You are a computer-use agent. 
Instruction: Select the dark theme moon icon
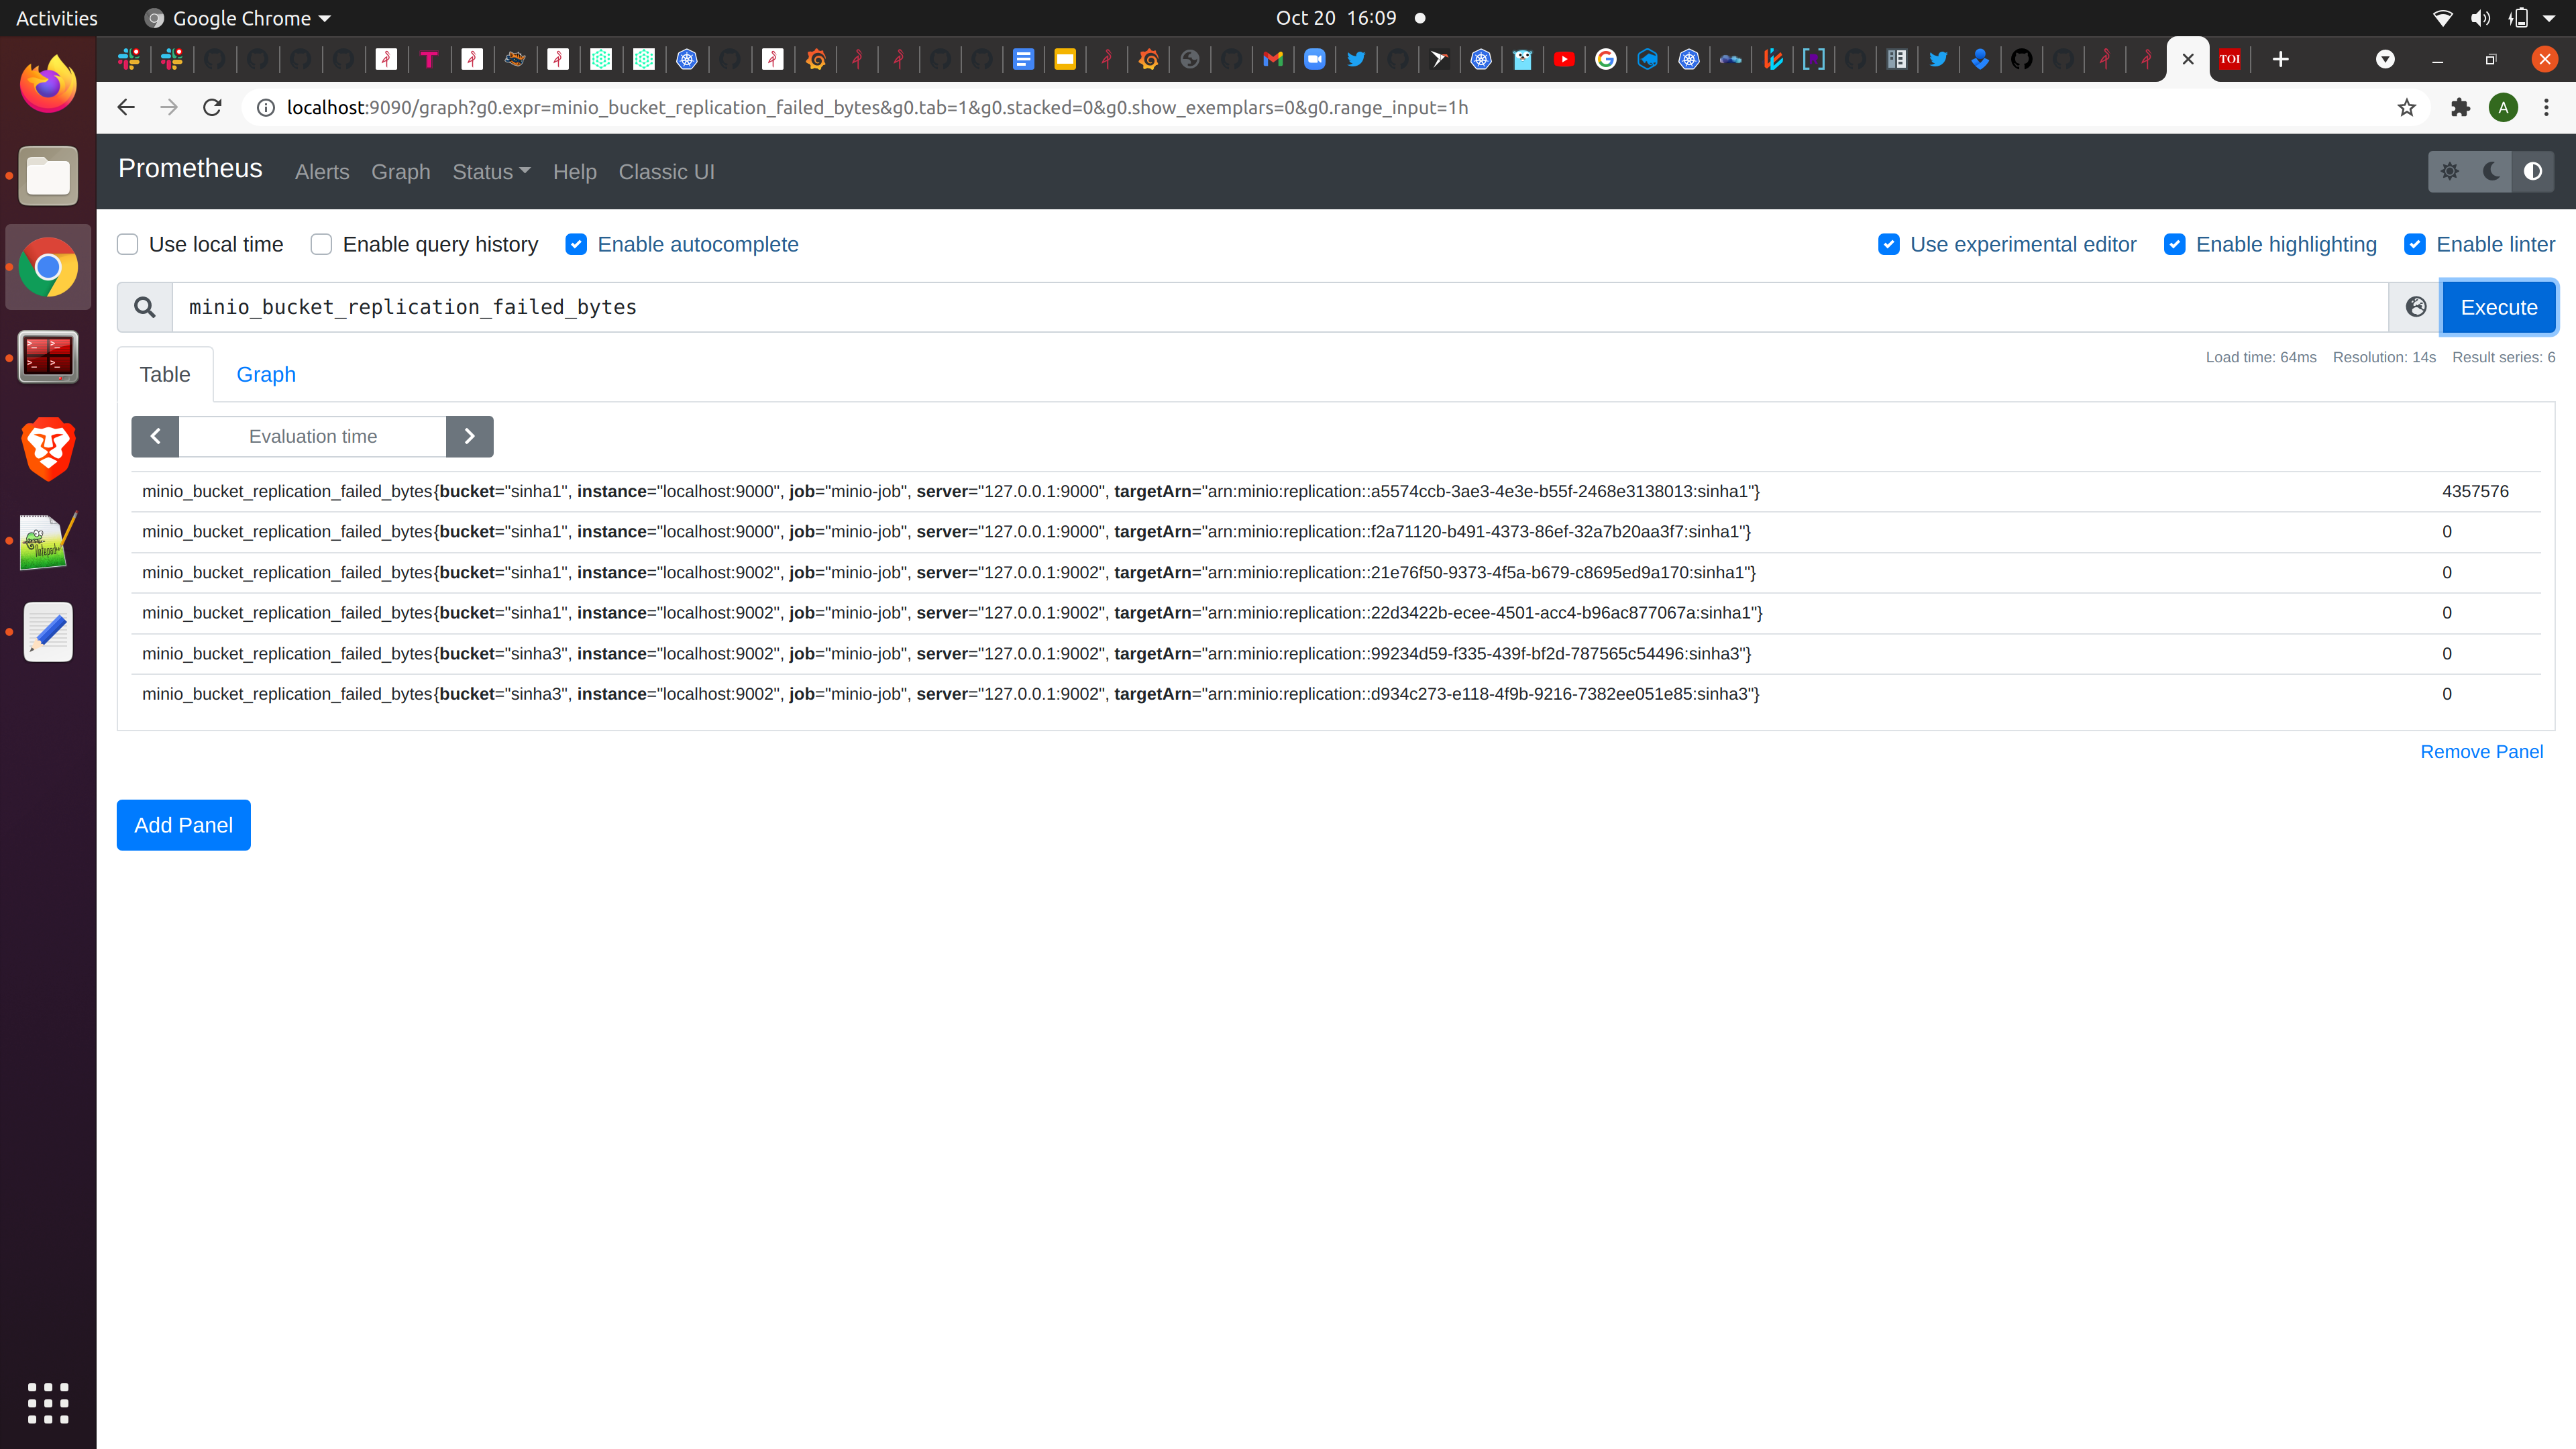coord(2491,171)
